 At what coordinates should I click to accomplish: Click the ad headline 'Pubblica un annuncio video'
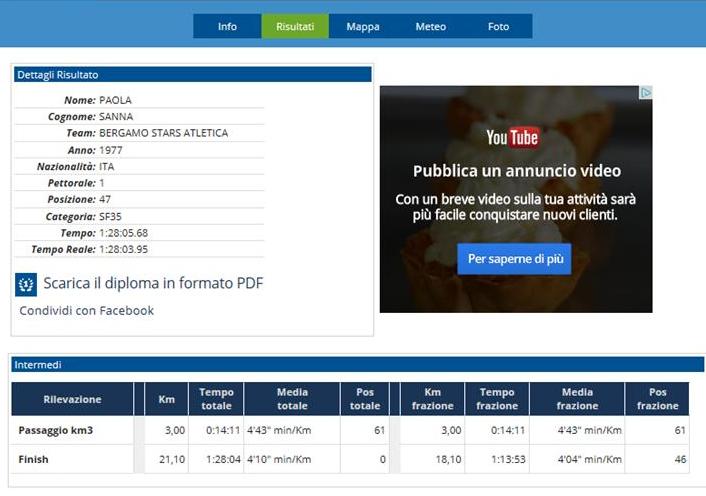click(516, 171)
